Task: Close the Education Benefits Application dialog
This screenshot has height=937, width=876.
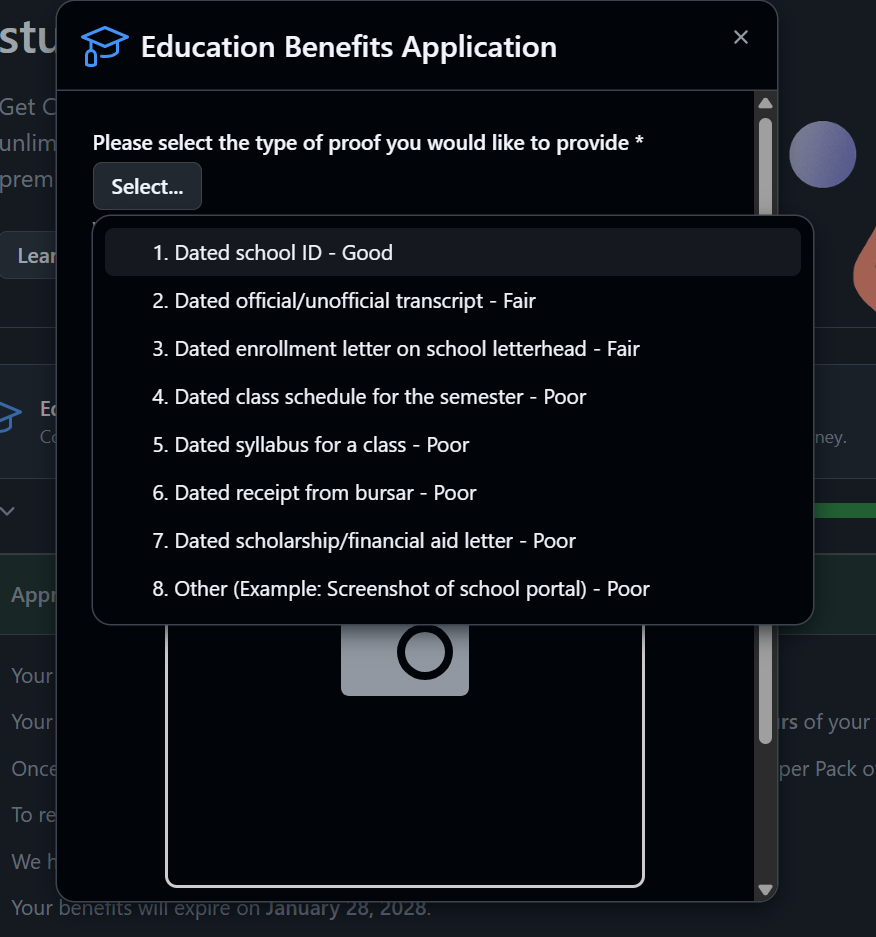Action: [x=741, y=37]
